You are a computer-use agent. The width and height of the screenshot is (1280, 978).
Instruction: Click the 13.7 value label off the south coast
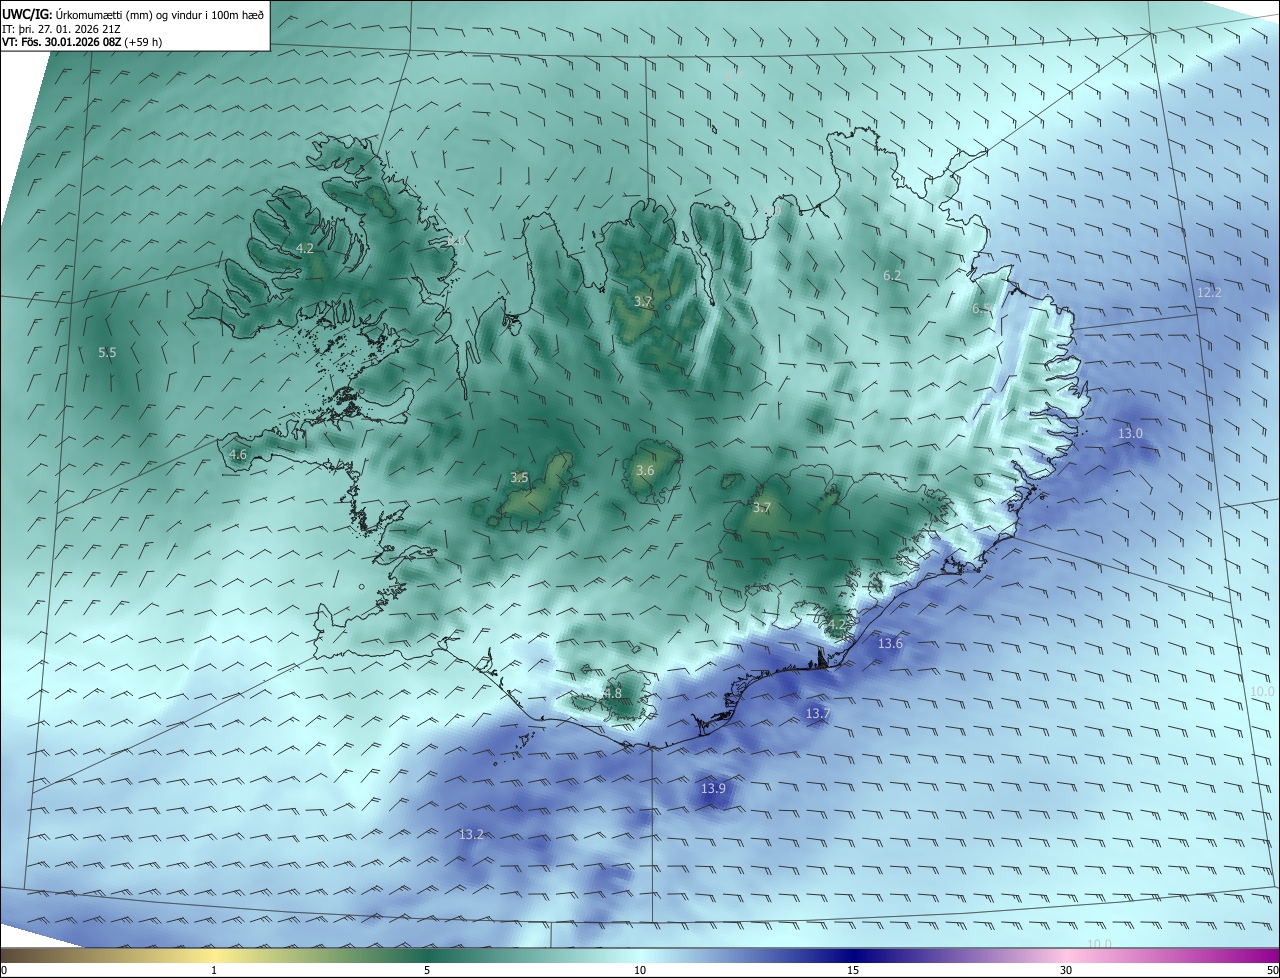click(x=817, y=713)
